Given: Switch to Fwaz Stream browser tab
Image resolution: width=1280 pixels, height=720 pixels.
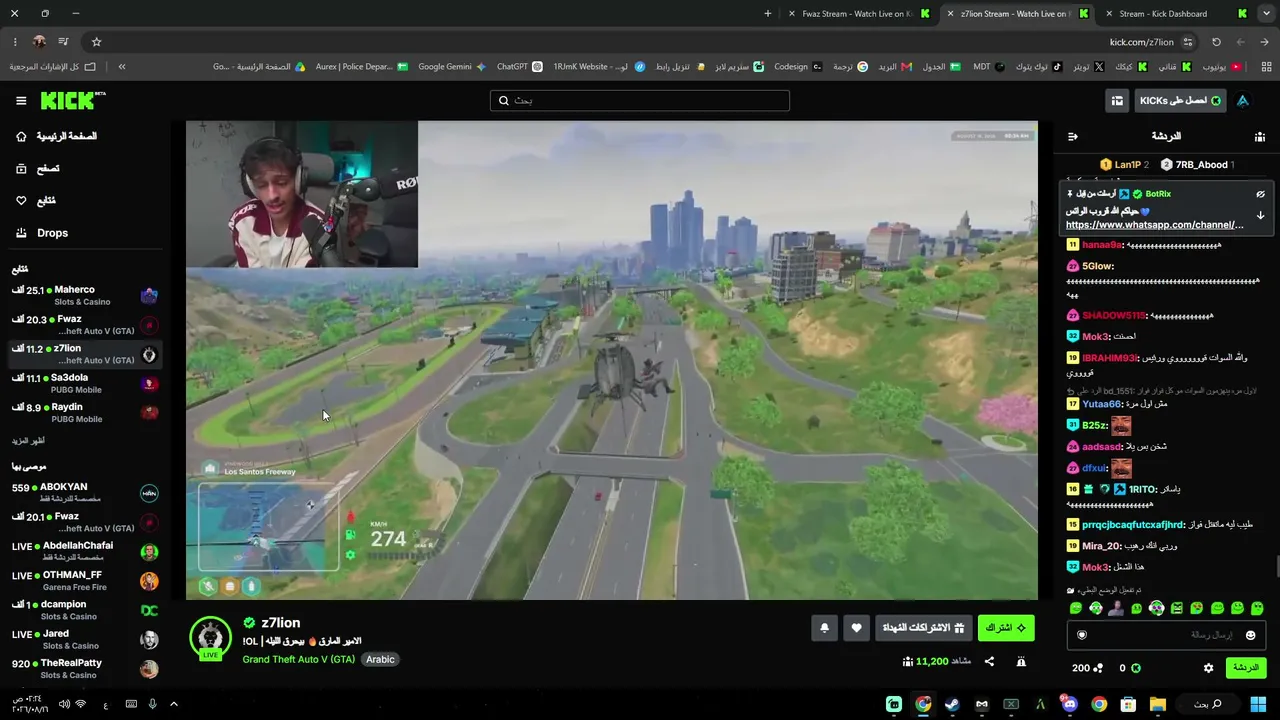Looking at the screenshot, I should [857, 14].
